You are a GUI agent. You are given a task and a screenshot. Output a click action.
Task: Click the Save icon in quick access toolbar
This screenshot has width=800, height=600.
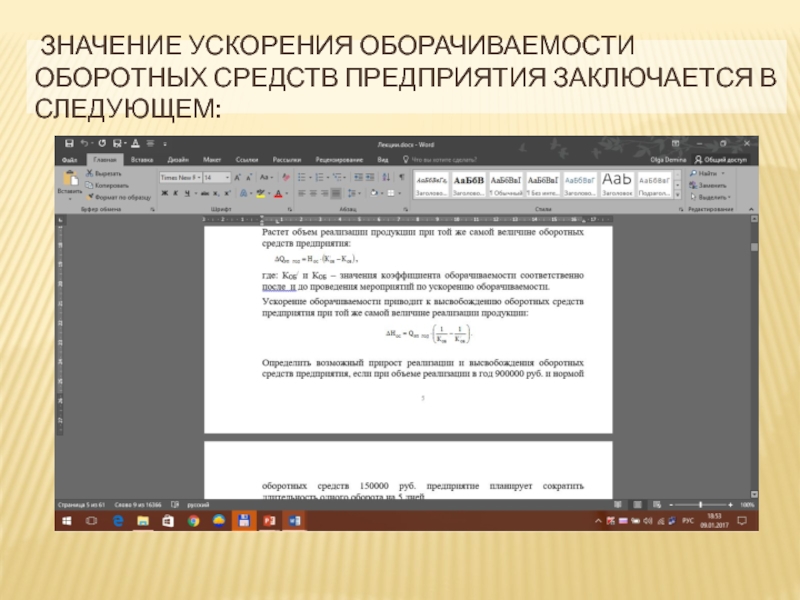[70, 143]
